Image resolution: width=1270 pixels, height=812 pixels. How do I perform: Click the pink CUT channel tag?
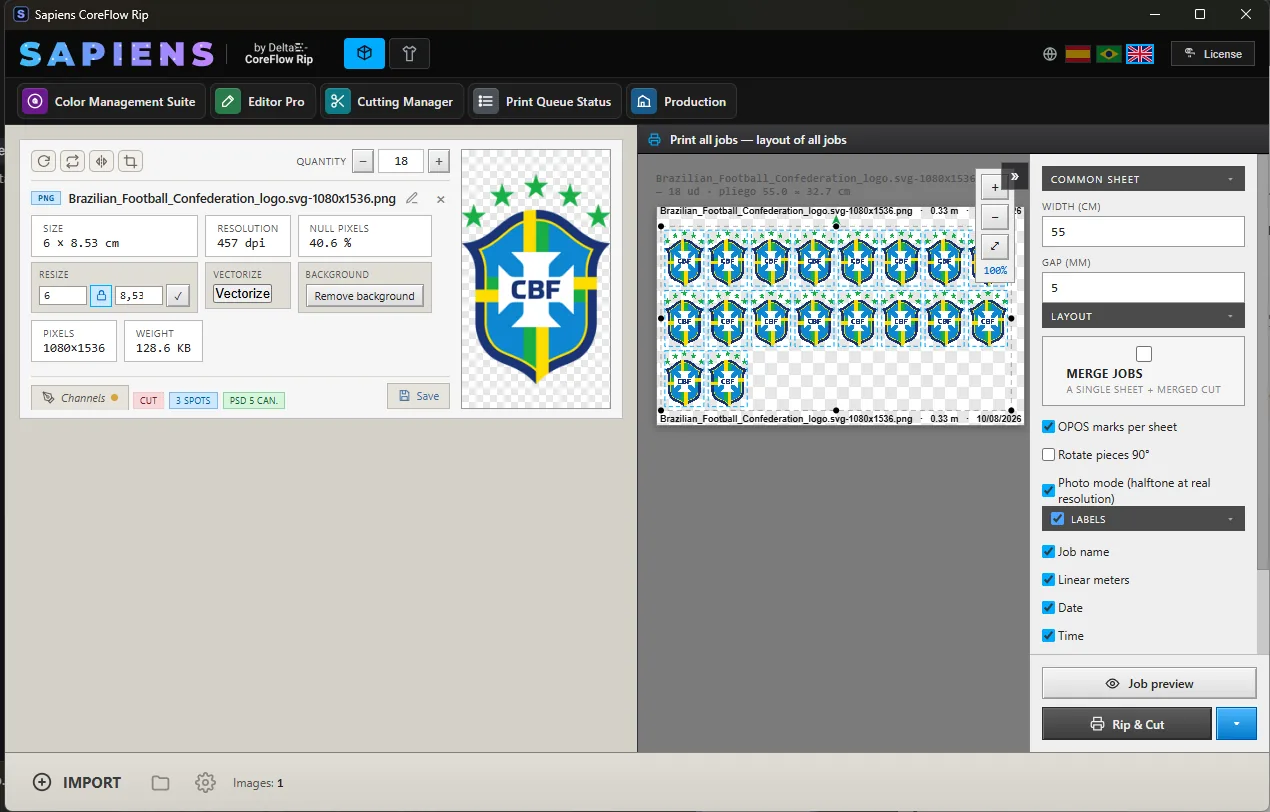(148, 400)
